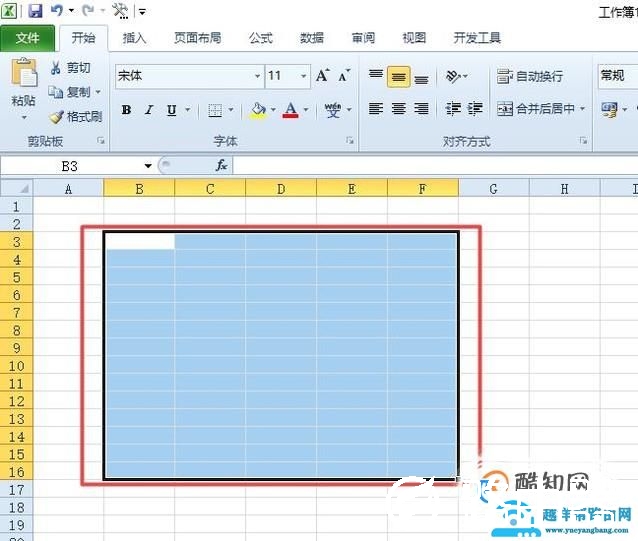
Task: Click the 合并后居中 Merge and Center button
Action: point(536,109)
